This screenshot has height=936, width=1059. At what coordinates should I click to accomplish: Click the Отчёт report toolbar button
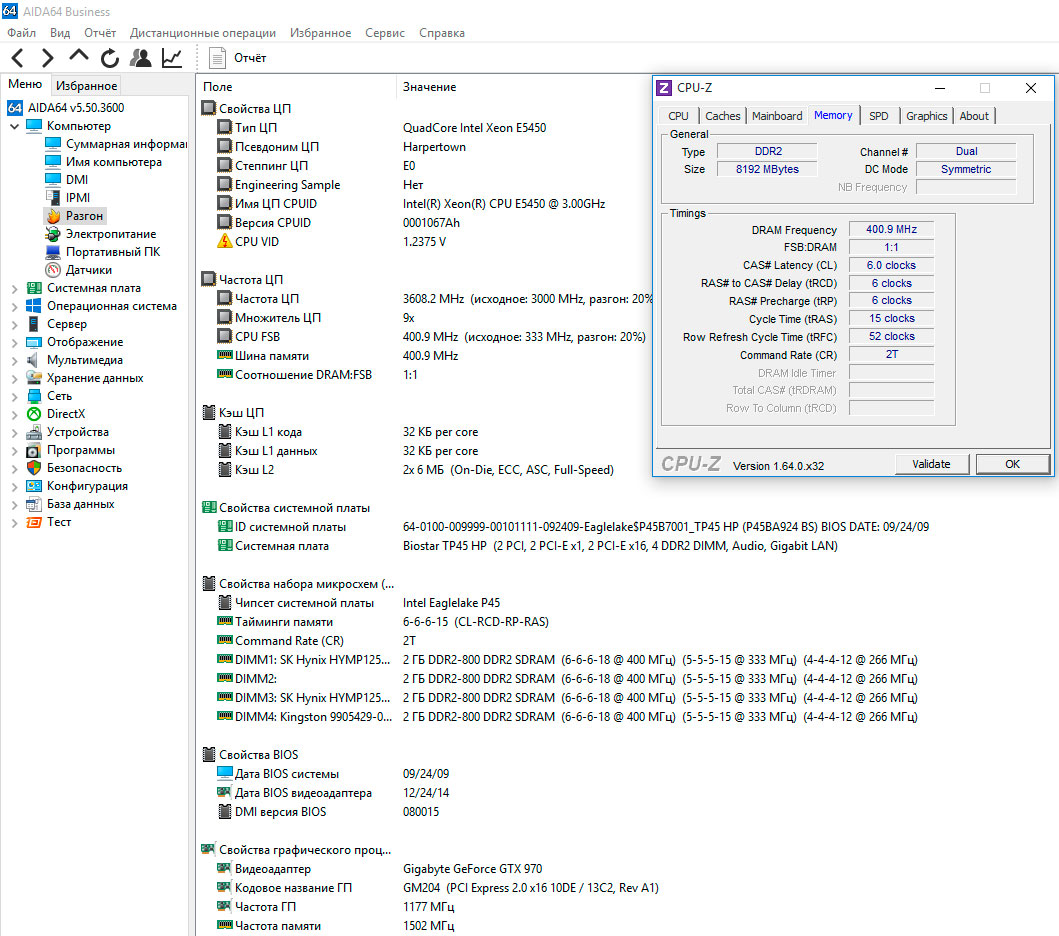pyautogui.click(x=237, y=58)
